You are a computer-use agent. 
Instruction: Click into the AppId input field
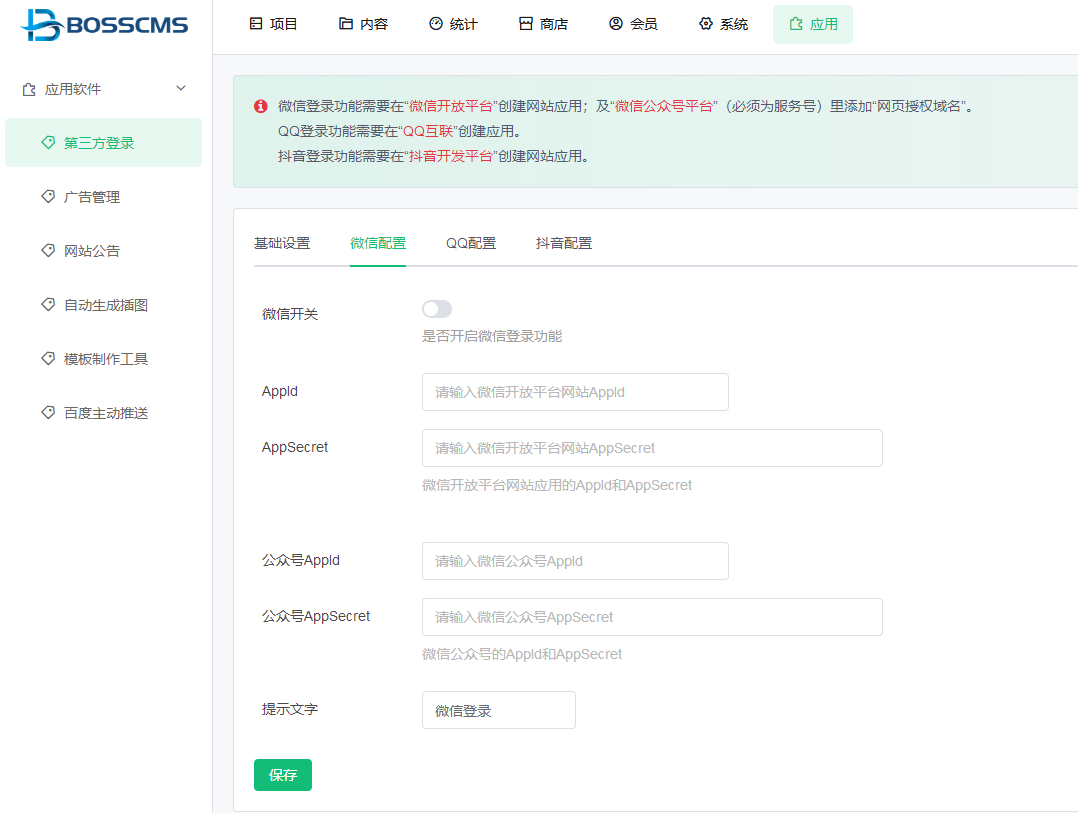click(x=575, y=392)
